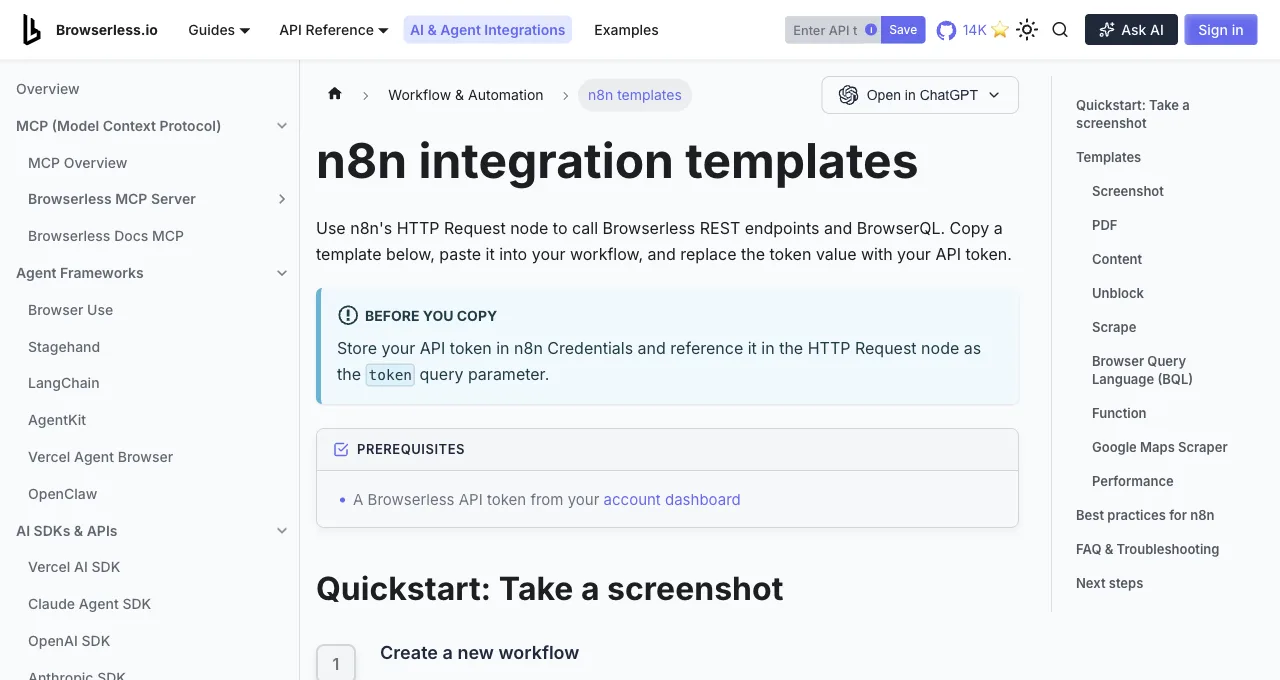Screen dimensions: 1280x680
Task: Open search with magnifier icon
Action: [x=1060, y=30]
